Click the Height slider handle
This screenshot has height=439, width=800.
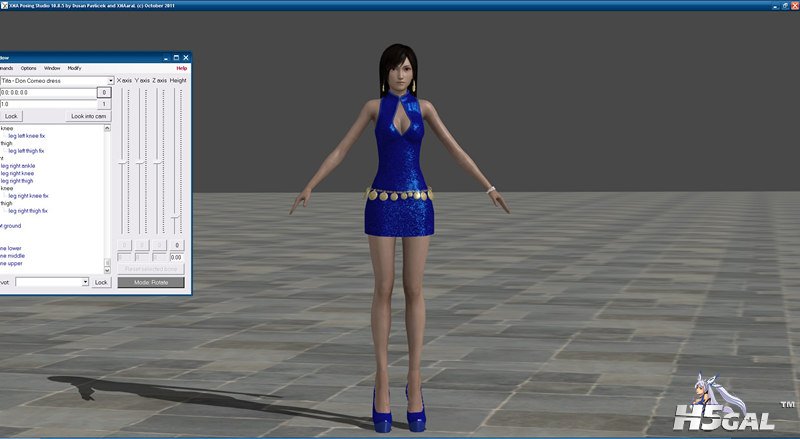[175, 217]
